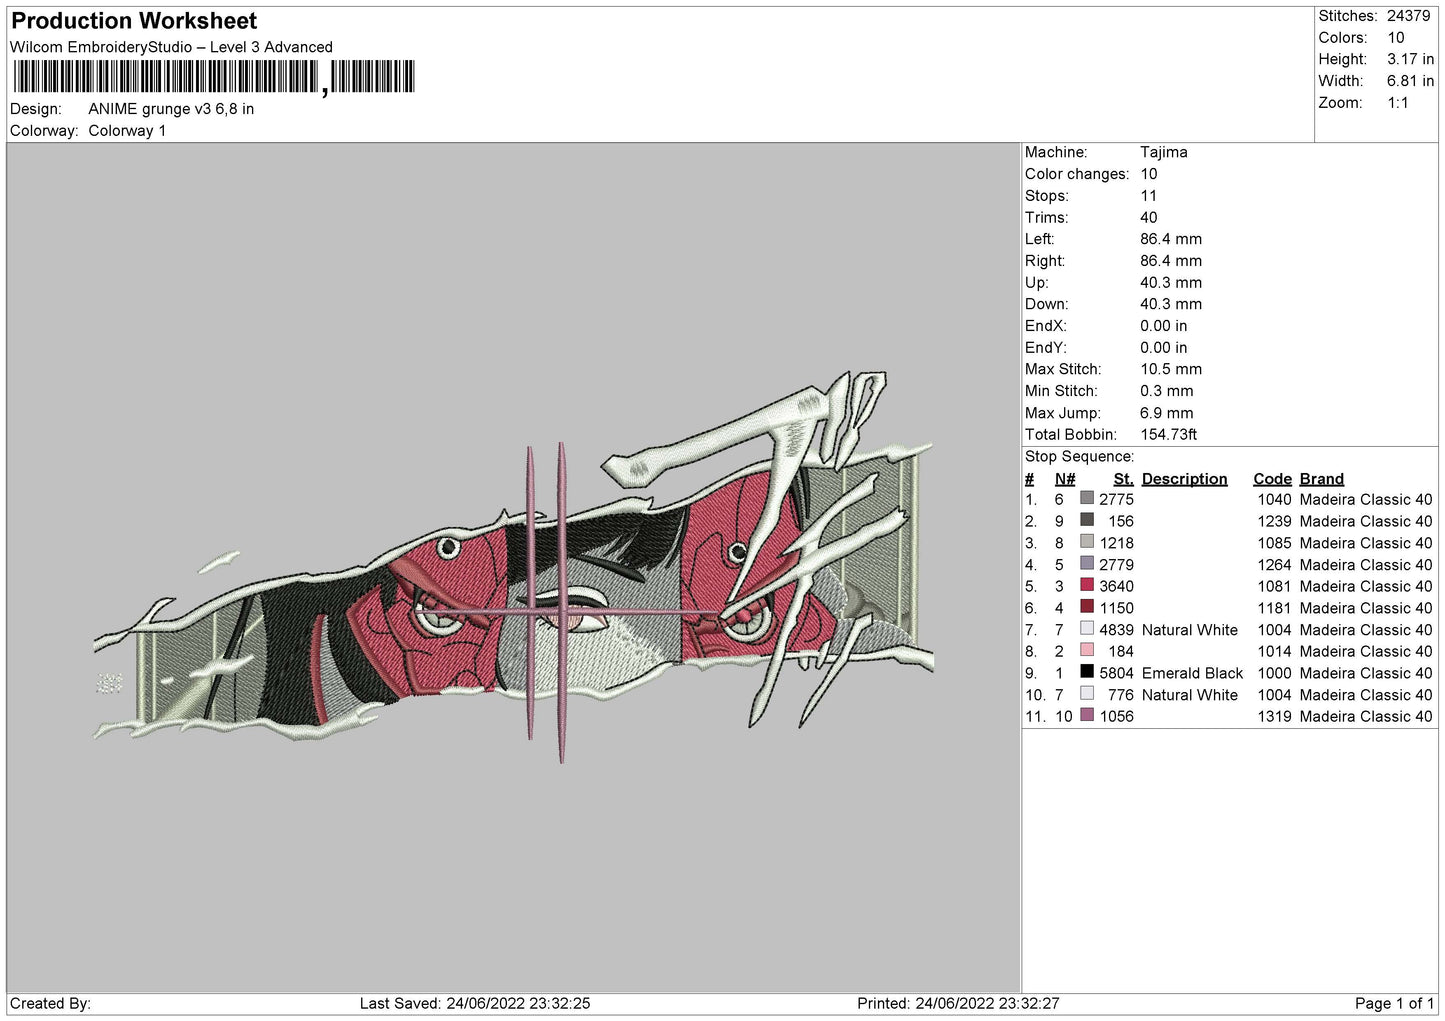Click the Code column header
1445x1021 pixels.
pos(1272,479)
